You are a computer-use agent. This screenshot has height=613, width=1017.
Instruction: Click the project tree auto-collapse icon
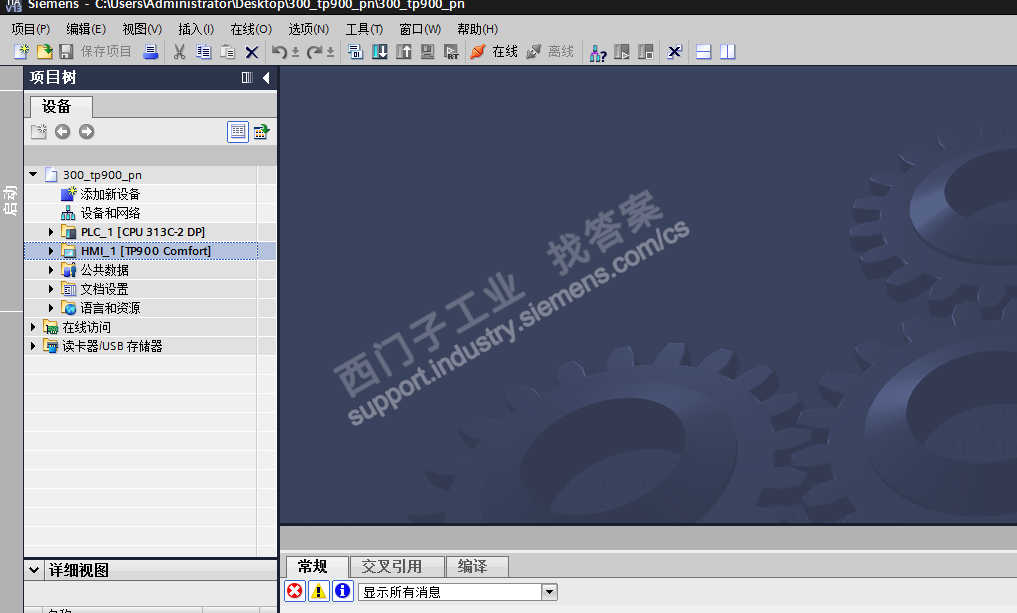247,78
